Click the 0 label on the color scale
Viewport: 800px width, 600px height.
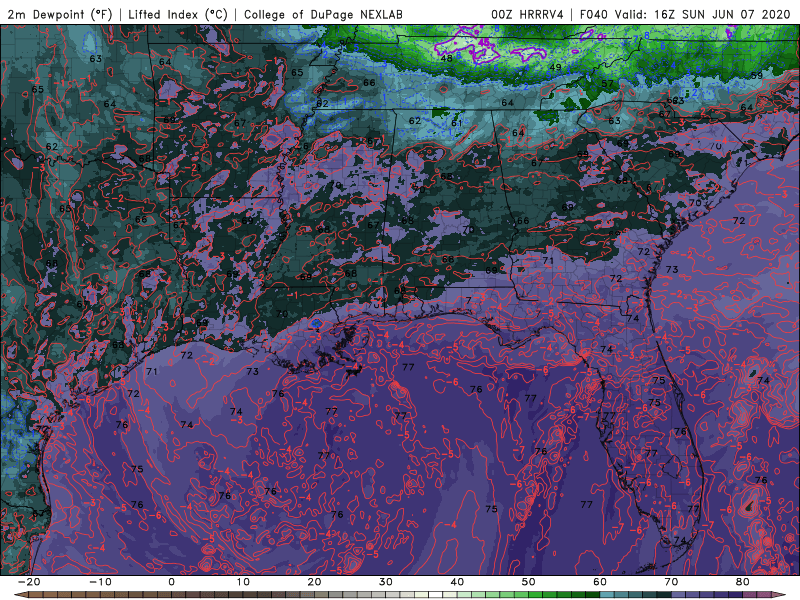pos(171,582)
